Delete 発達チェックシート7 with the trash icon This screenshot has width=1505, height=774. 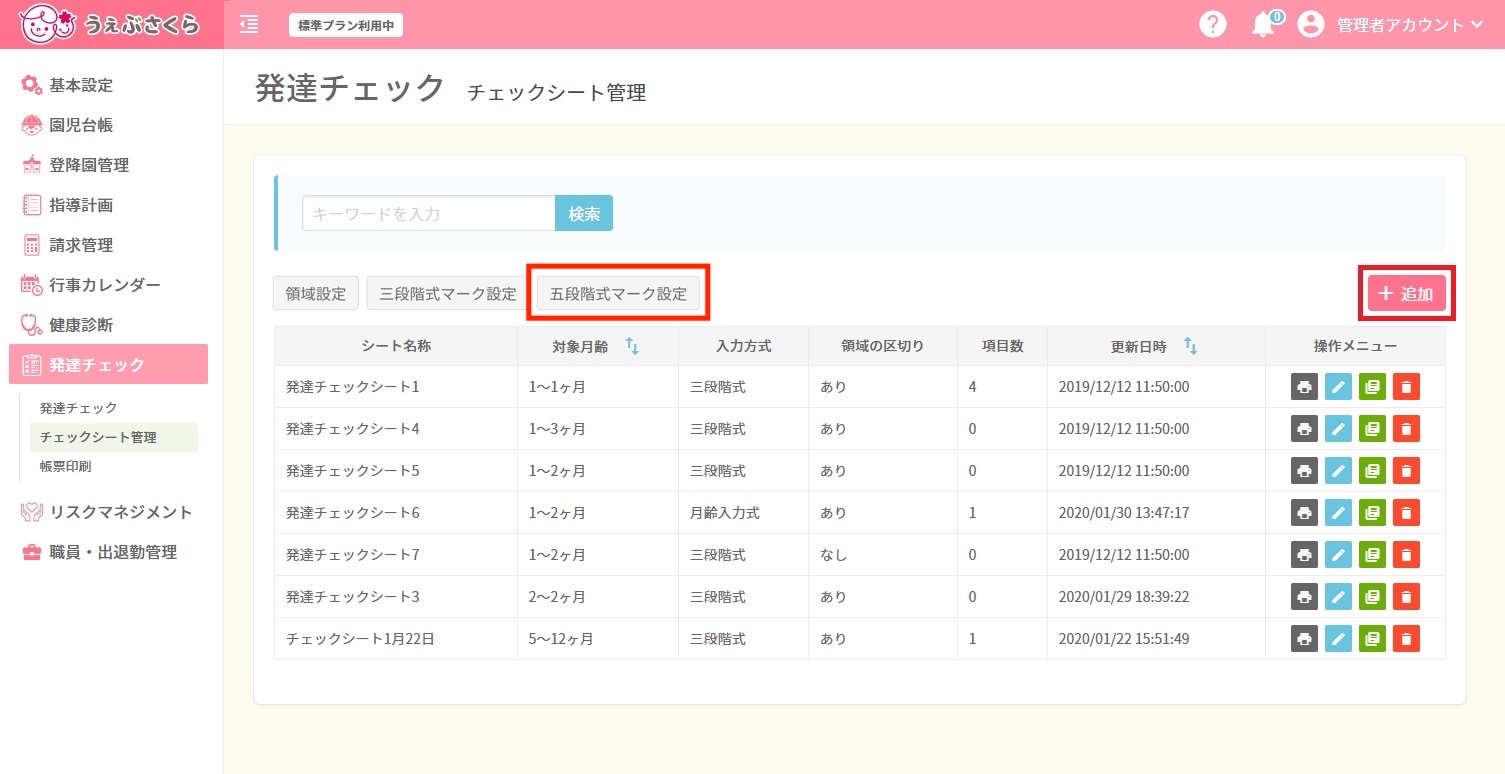(1406, 555)
